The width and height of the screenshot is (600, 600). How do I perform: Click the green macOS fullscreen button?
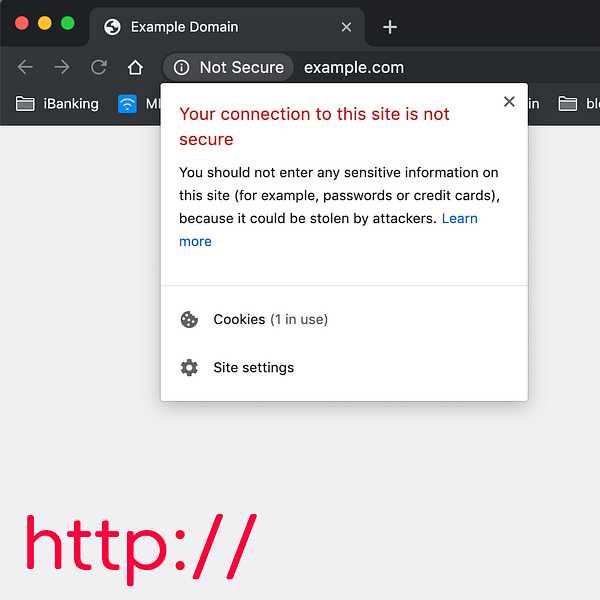[68, 23]
